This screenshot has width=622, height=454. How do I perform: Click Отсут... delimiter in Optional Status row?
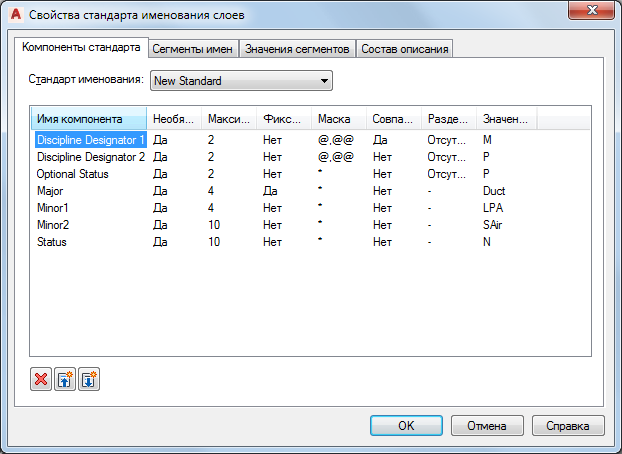pyautogui.click(x=447, y=174)
